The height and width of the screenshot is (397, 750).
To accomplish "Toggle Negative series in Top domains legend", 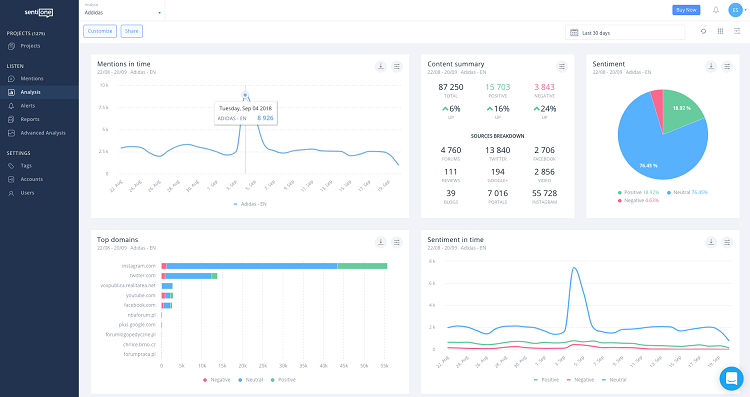I will click(x=217, y=380).
